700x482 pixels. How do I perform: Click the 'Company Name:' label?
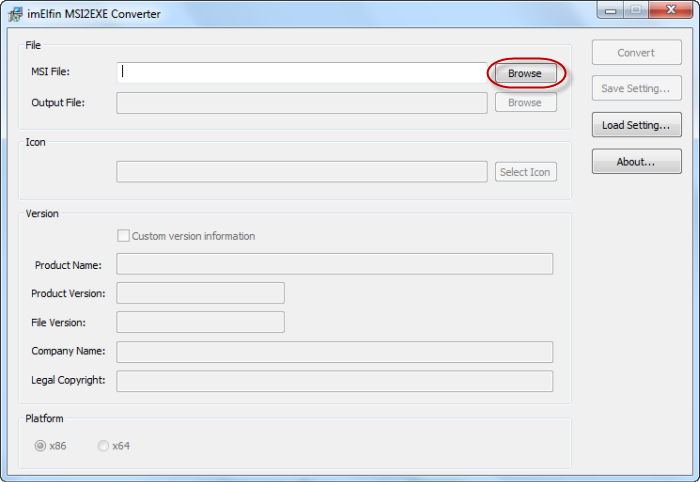click(x=68, y=351)
